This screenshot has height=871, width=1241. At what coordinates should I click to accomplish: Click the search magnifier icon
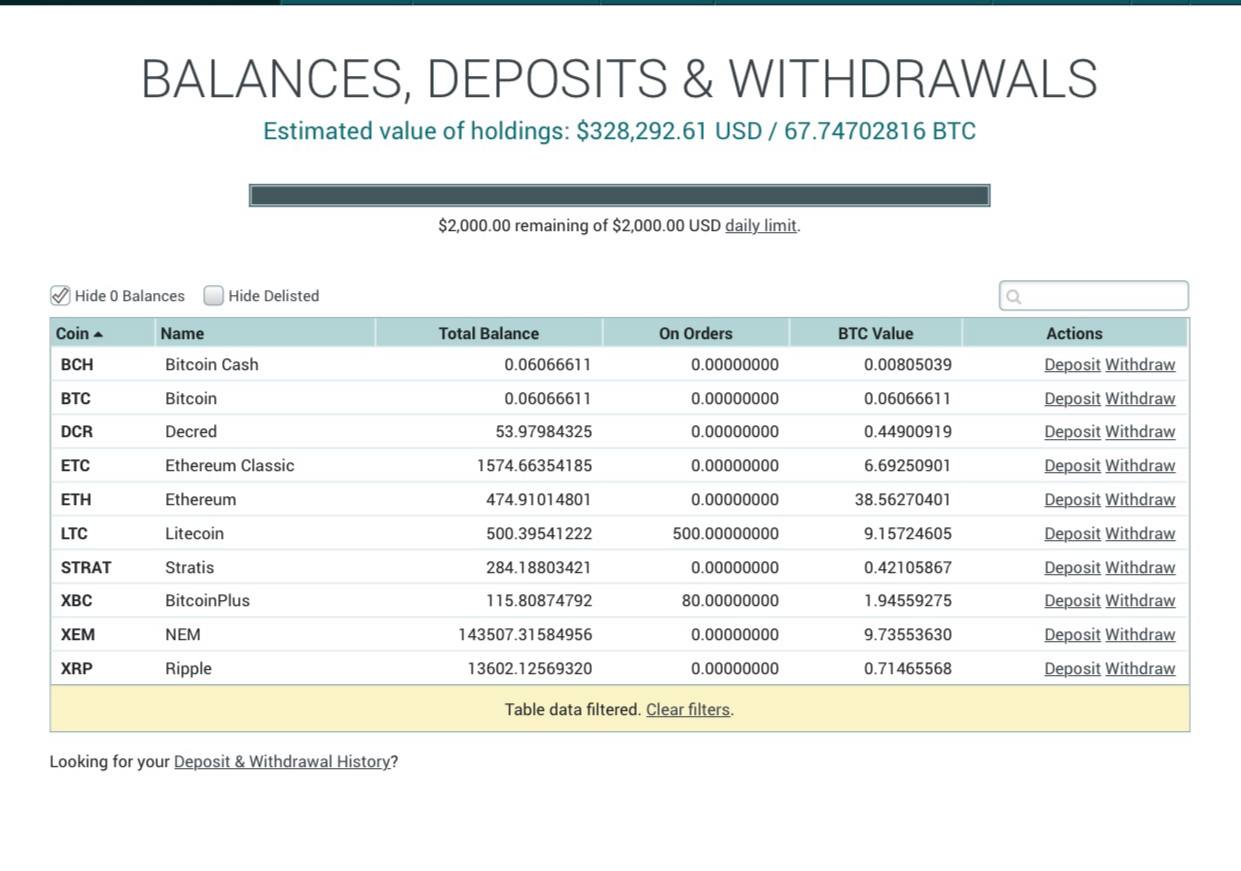click(1014, 296)
